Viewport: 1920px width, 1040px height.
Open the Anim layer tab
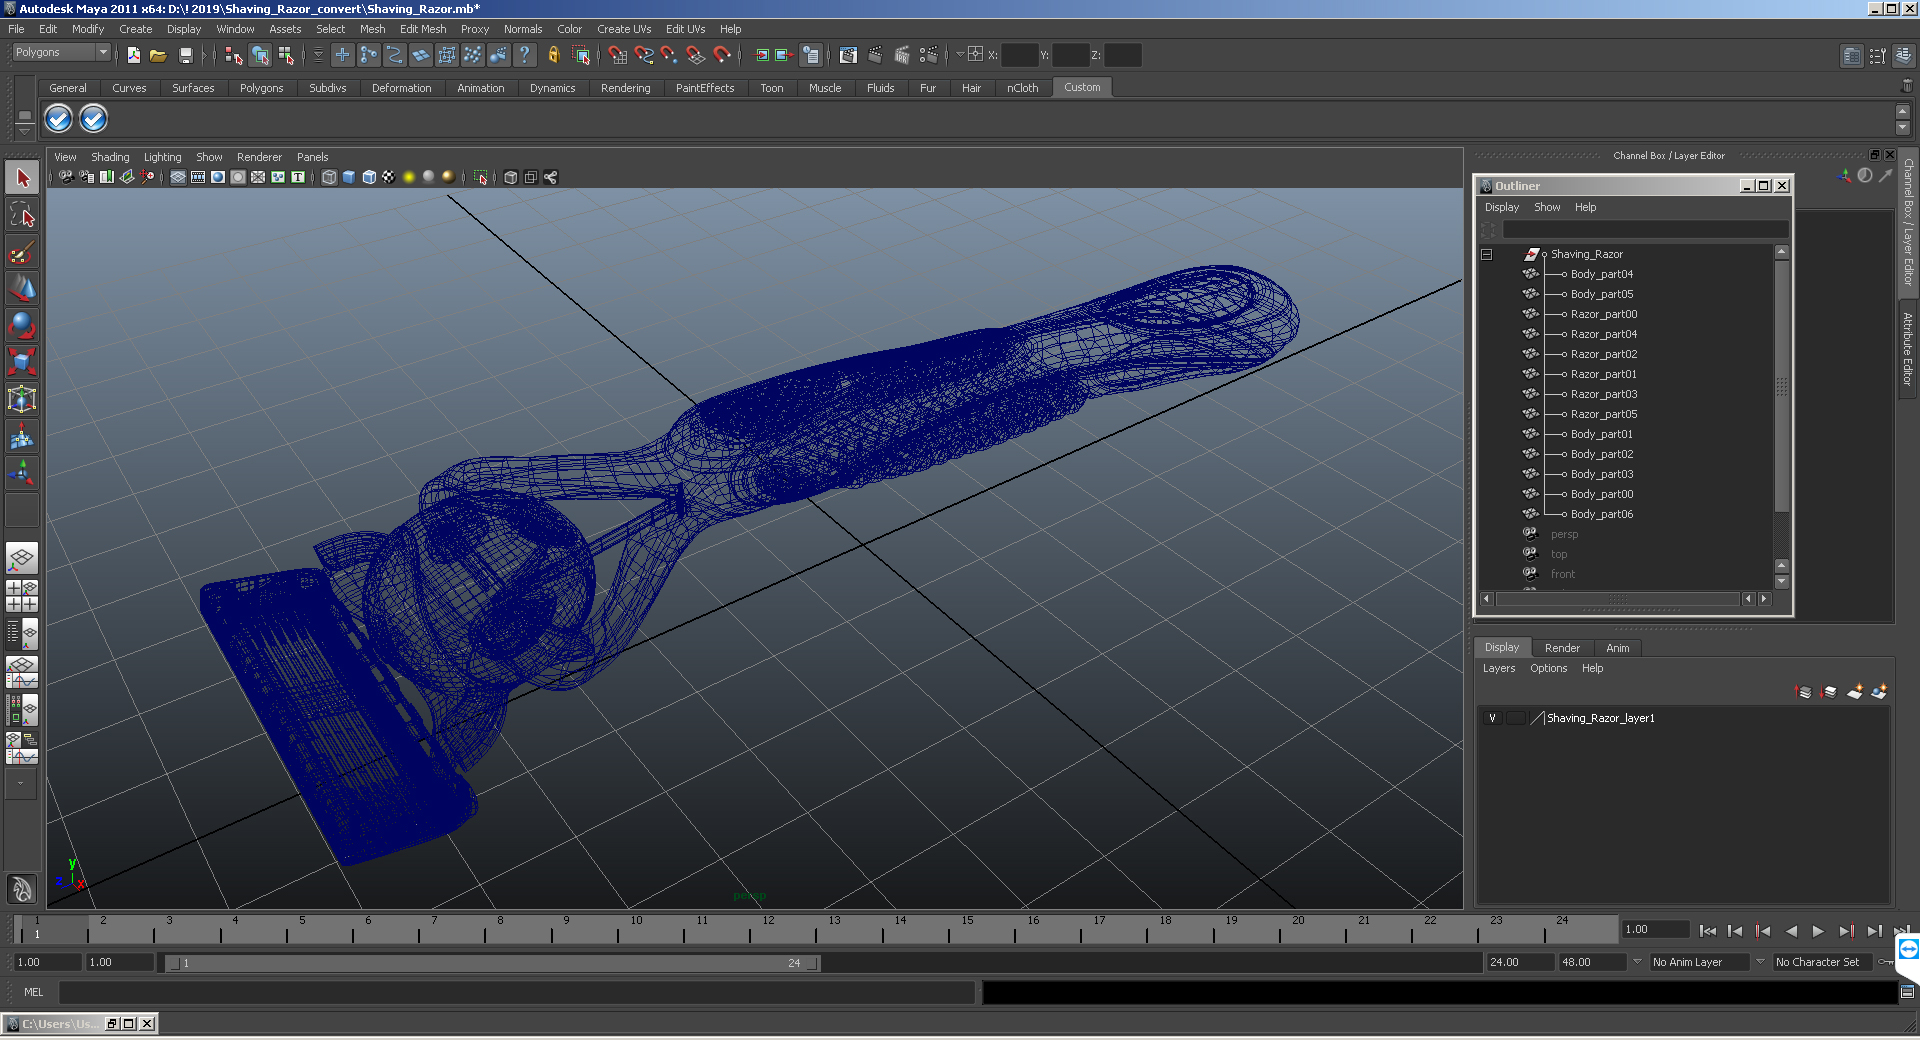1617,648
